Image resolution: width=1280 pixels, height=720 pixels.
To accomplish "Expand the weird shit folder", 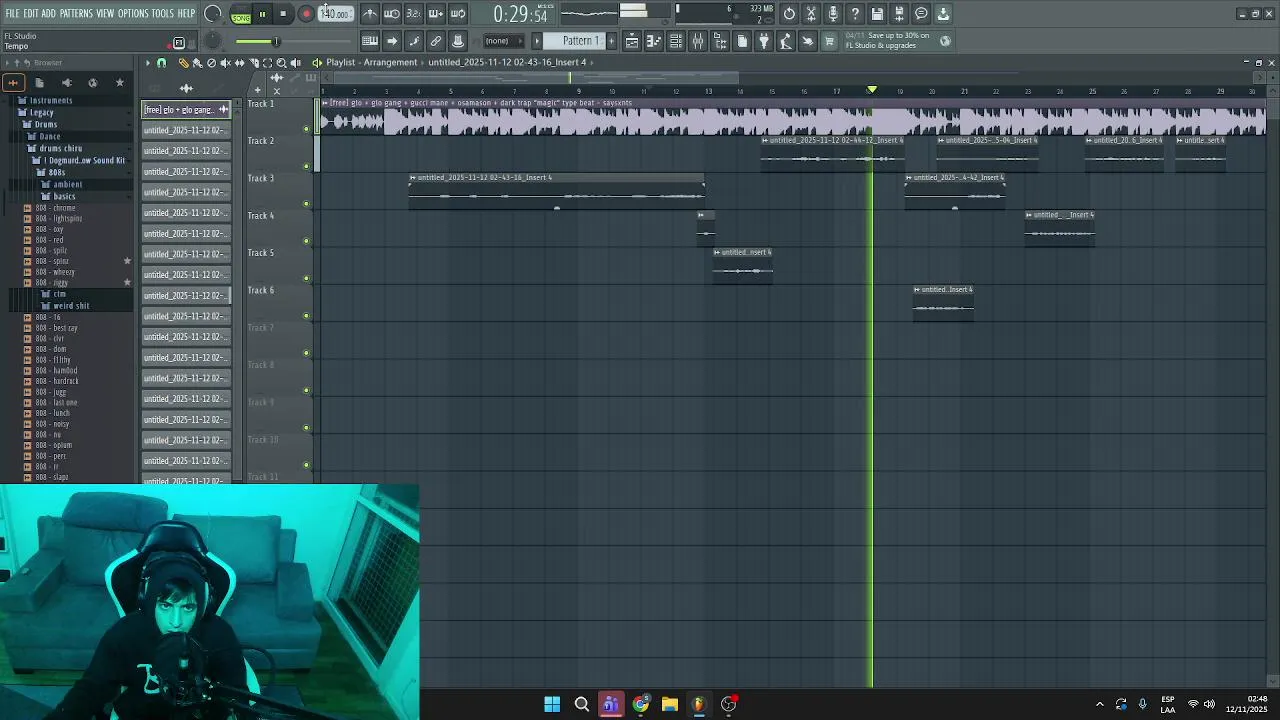I will pos(70,305).
